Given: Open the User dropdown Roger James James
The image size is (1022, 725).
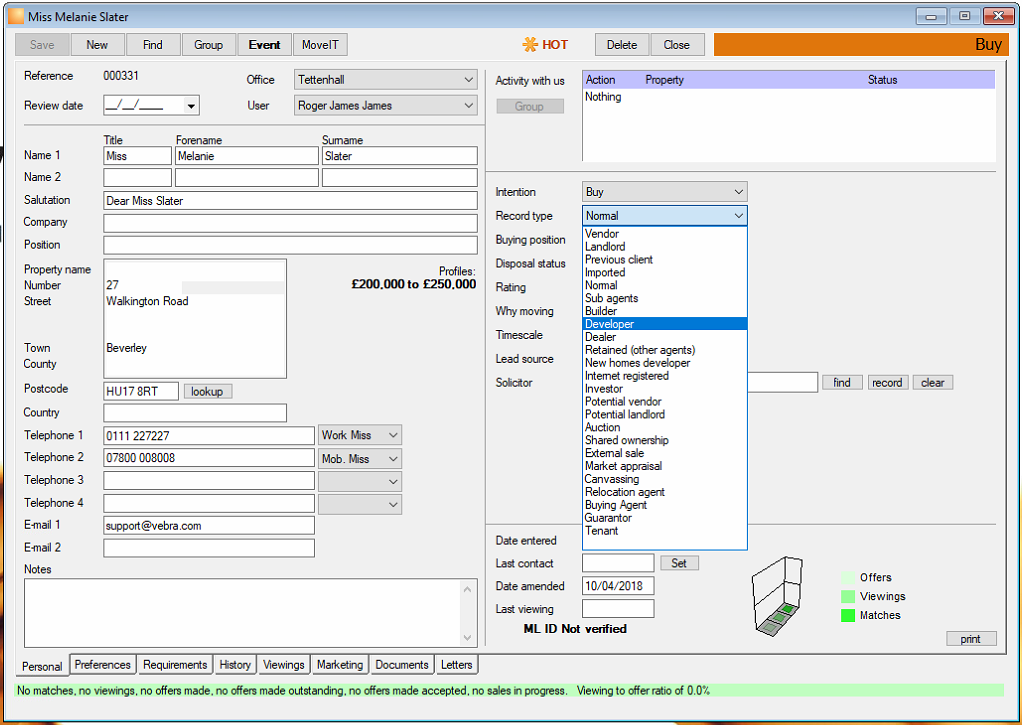Looking at the screenshot, I should pyautogui.click(x=386, y=105).
